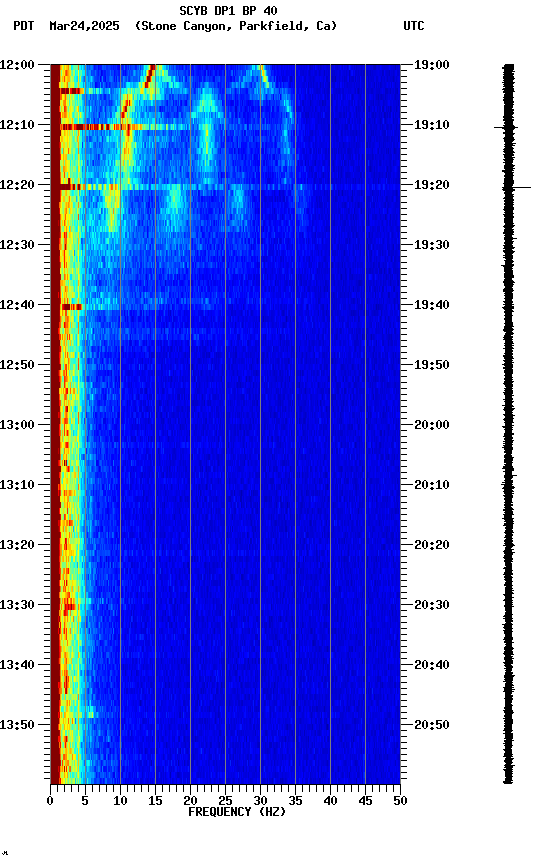Click the '20:50' UTC time label

[x=432, y=725]
